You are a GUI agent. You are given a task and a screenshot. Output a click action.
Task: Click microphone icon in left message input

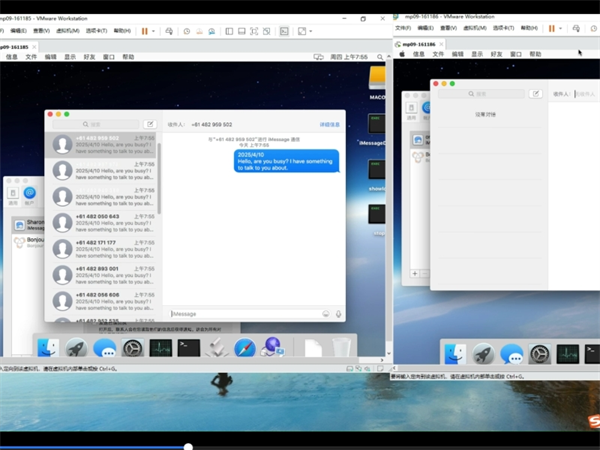(x=339, y=314)
